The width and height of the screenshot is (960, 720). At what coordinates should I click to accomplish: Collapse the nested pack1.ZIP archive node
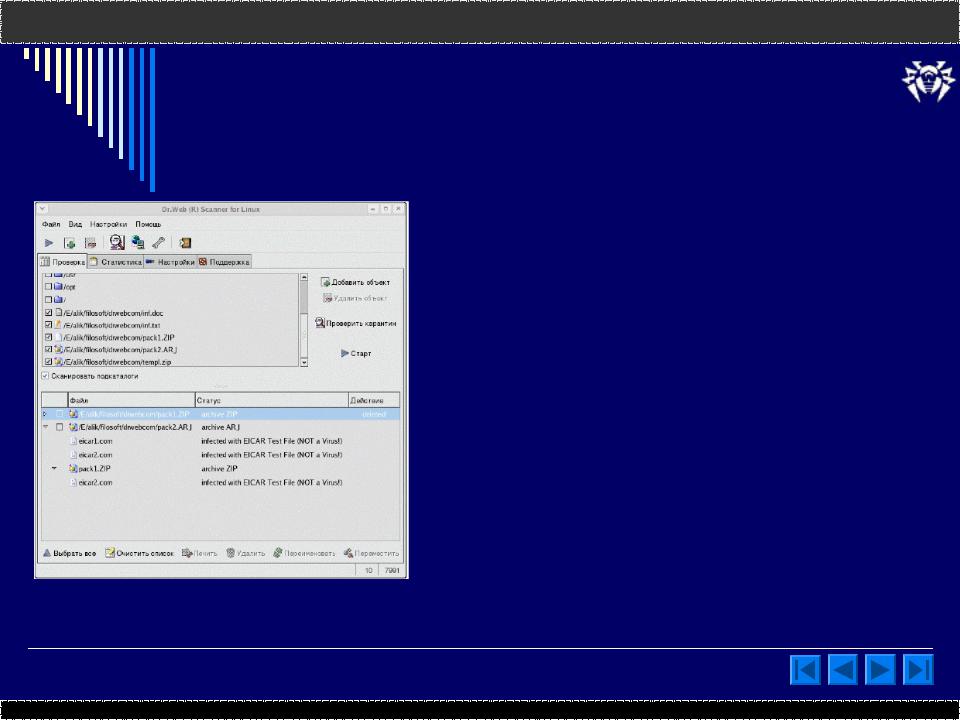coord(54,468)
